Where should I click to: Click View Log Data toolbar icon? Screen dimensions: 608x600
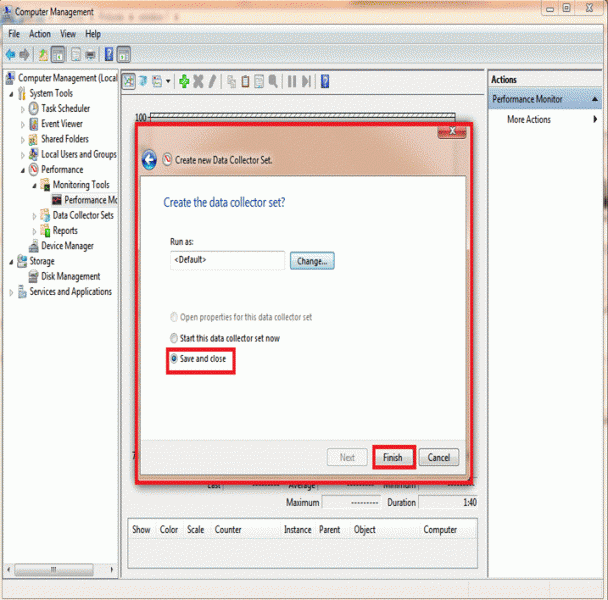[x=143, y=81]
